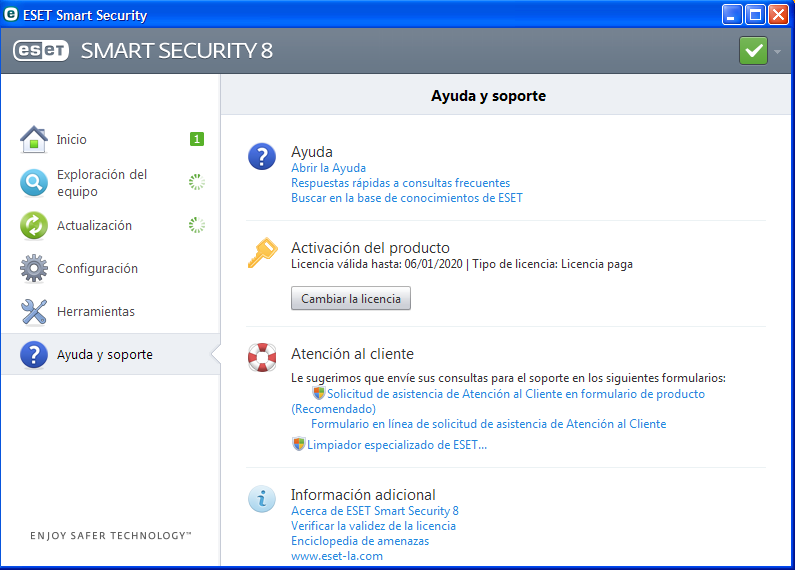795x570 pixels.
Task: Click the Información adicional heading
Action: click(363, 494)
